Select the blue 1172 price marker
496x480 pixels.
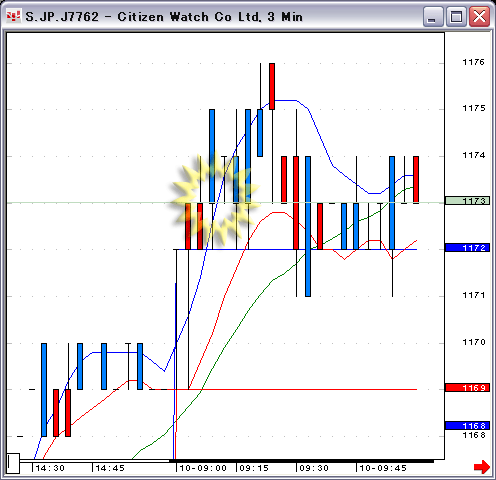pos(467,248)
